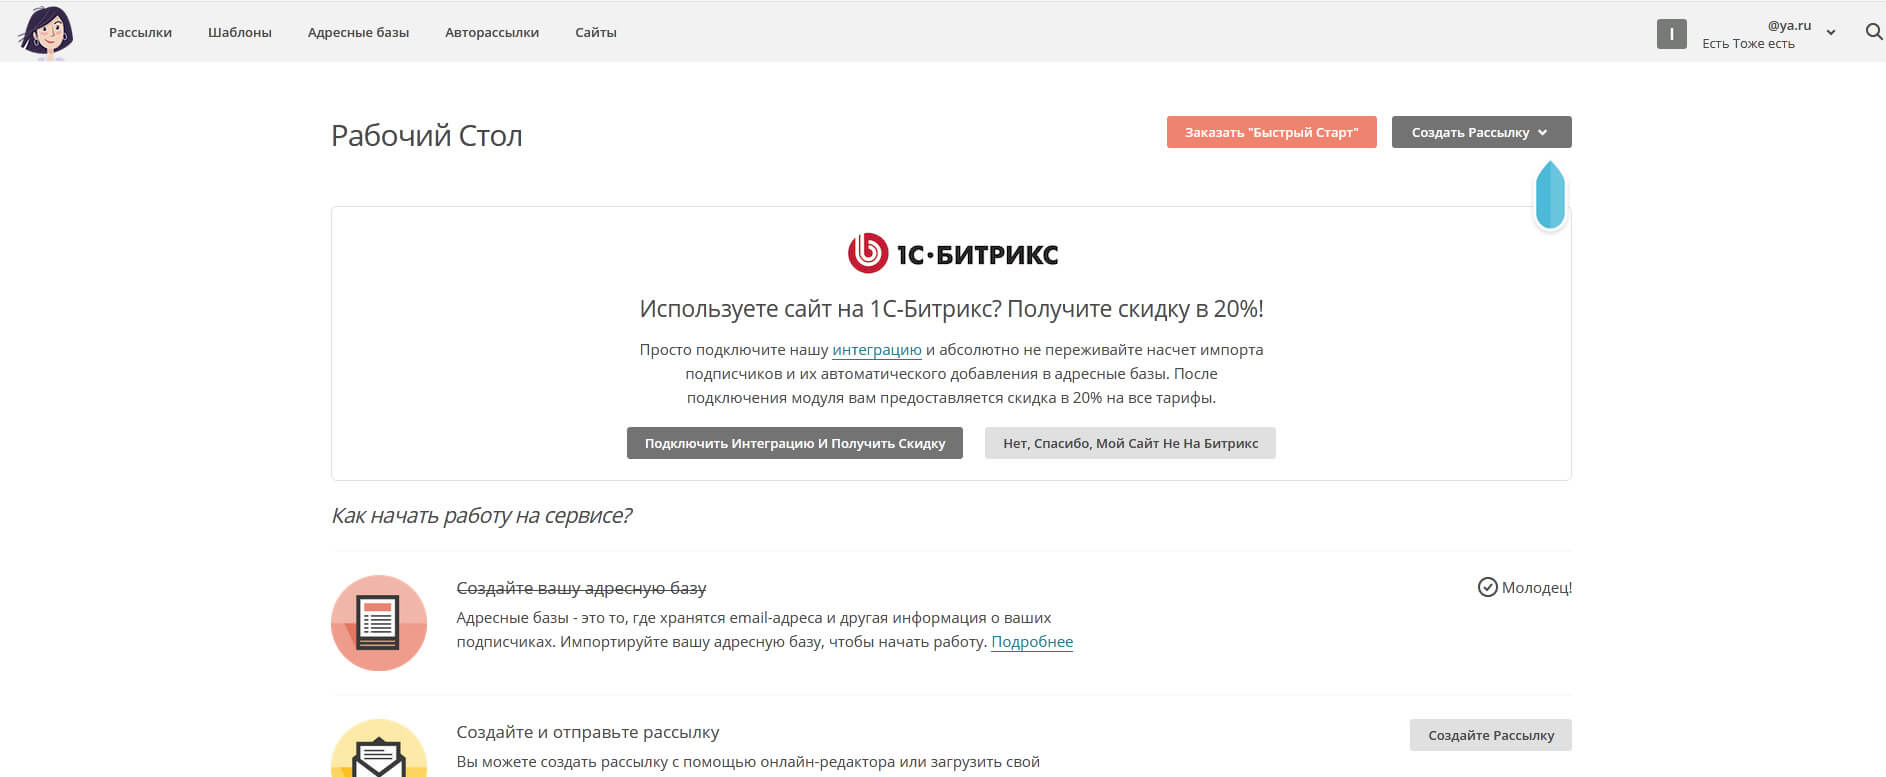The width and height of the screenshot is (1886, 777).
Task: Follow the интеграцию link
Action: pos(876,350)
